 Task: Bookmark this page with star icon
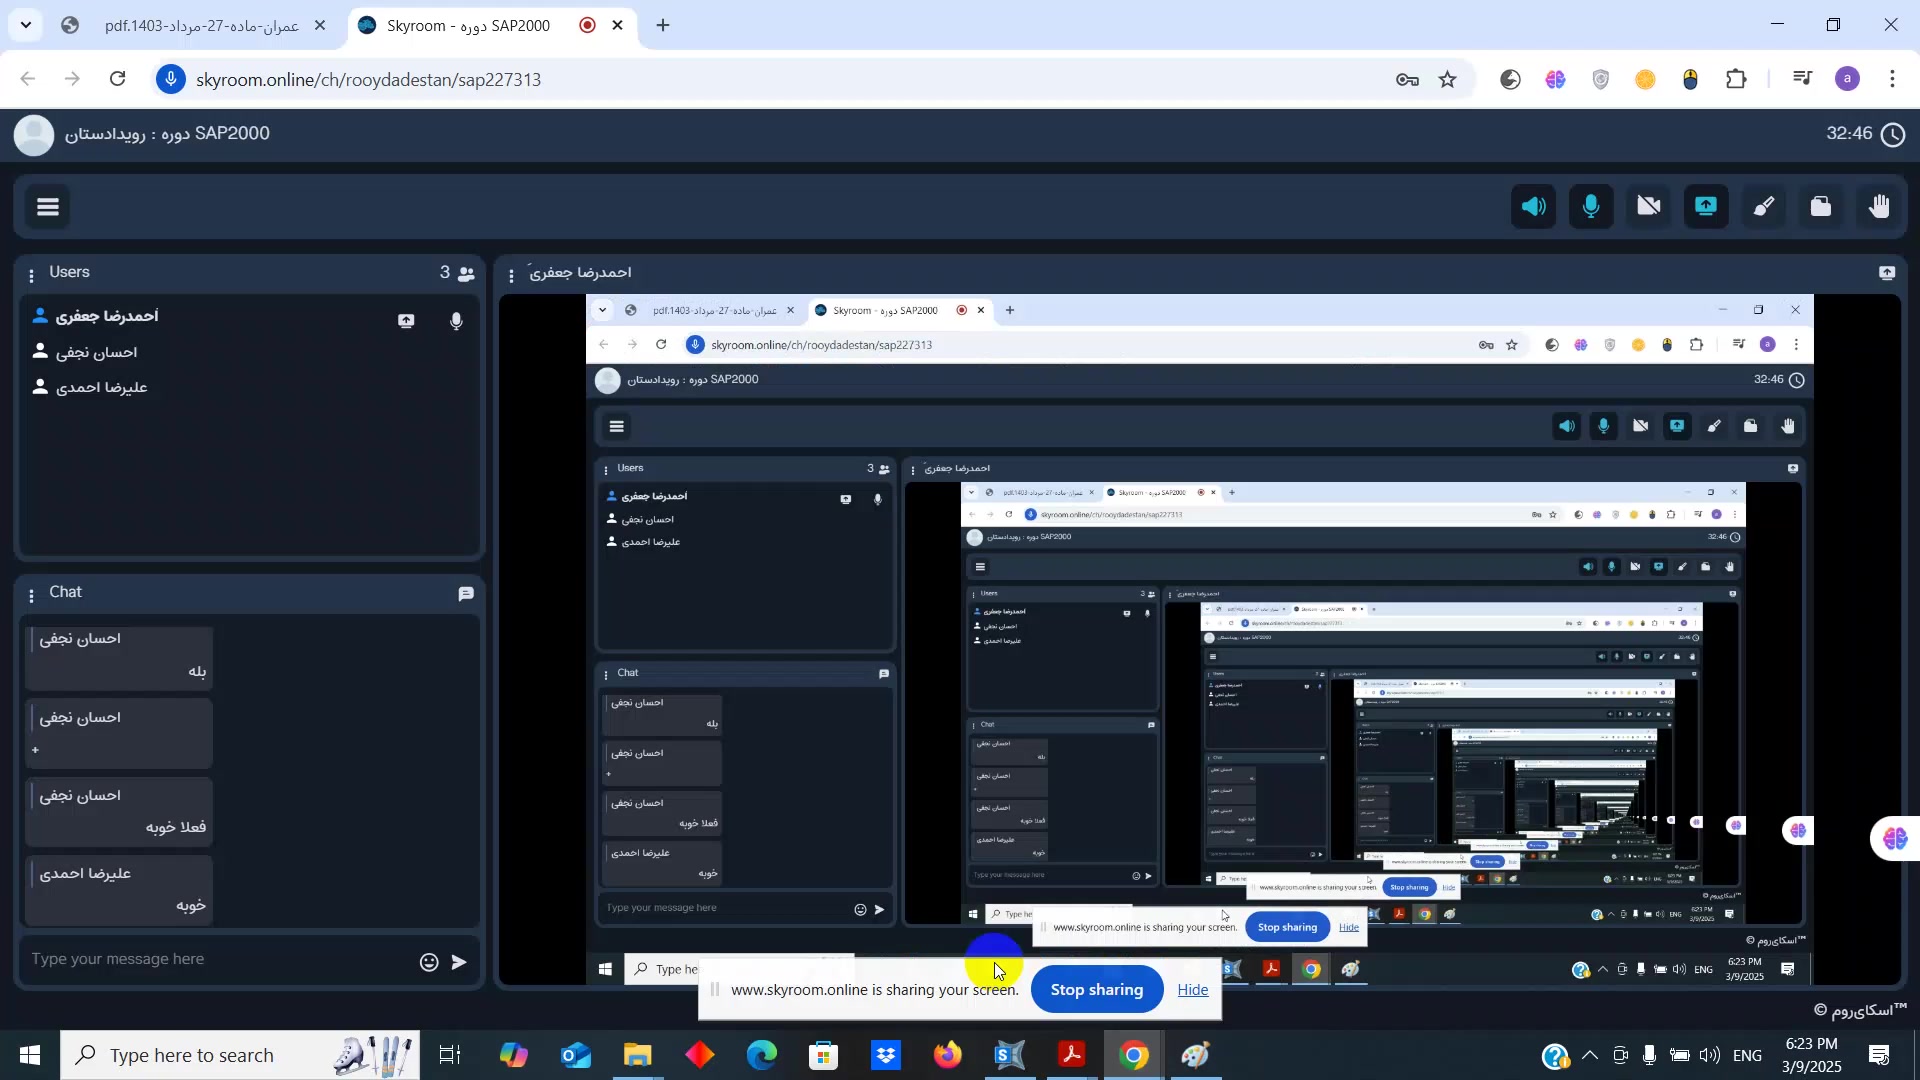(x=1448, y=80)
